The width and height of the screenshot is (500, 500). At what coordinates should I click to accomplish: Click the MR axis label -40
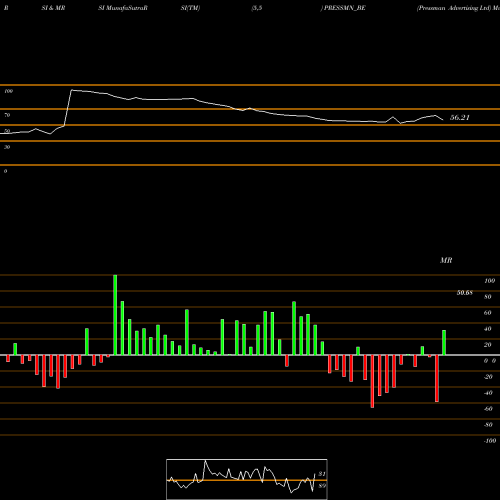coord(488,393)
